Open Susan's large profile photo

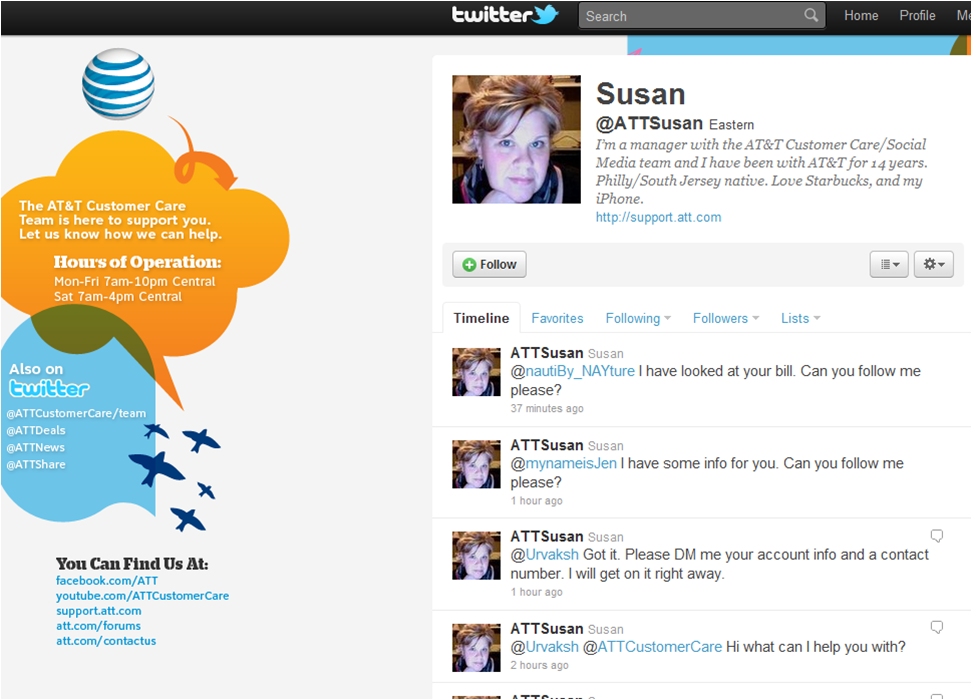coord(516,139)
